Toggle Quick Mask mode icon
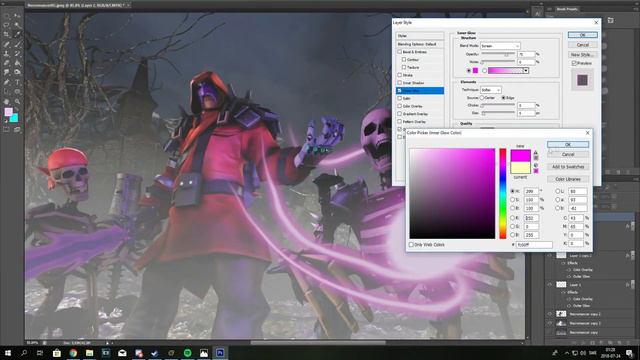 point(7,129)
